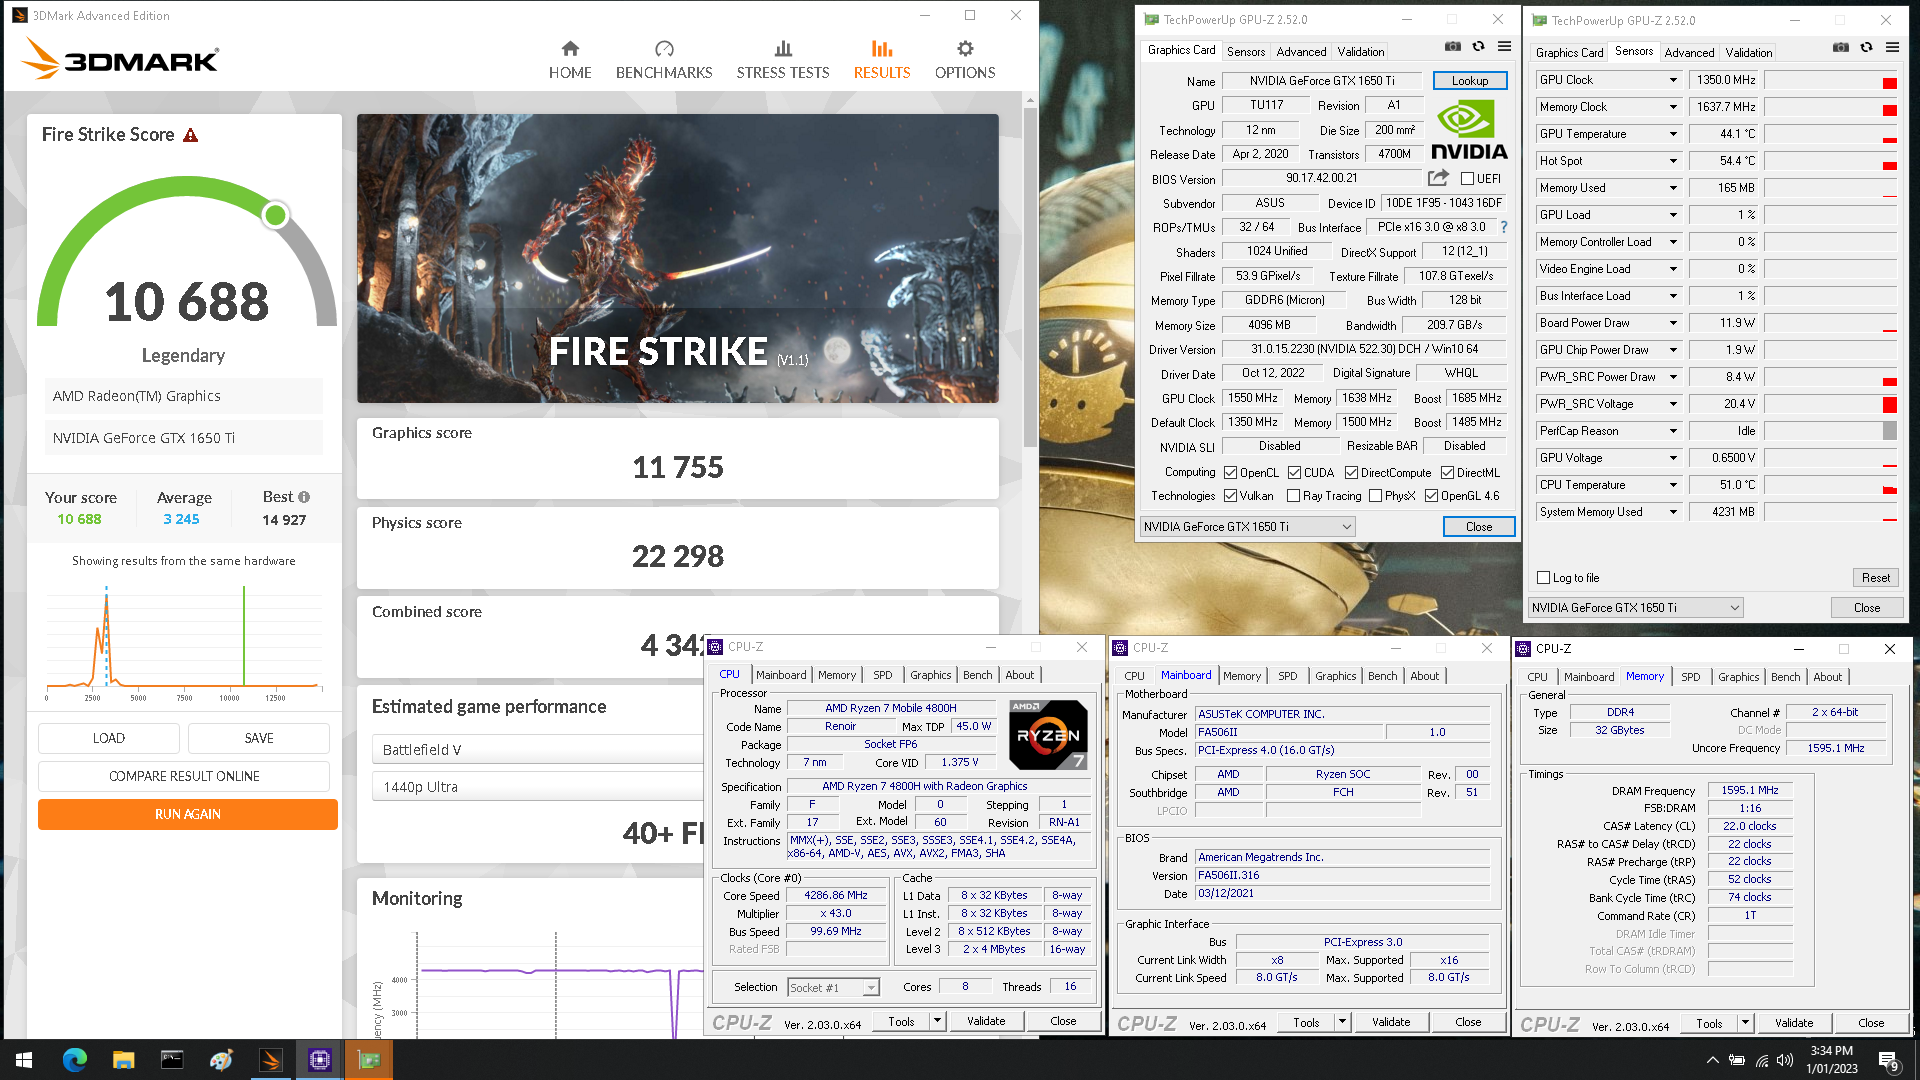Open Microsoft Edge from taskbar
Screen dimensions: 1920x1080
(x=75, y=1060)
